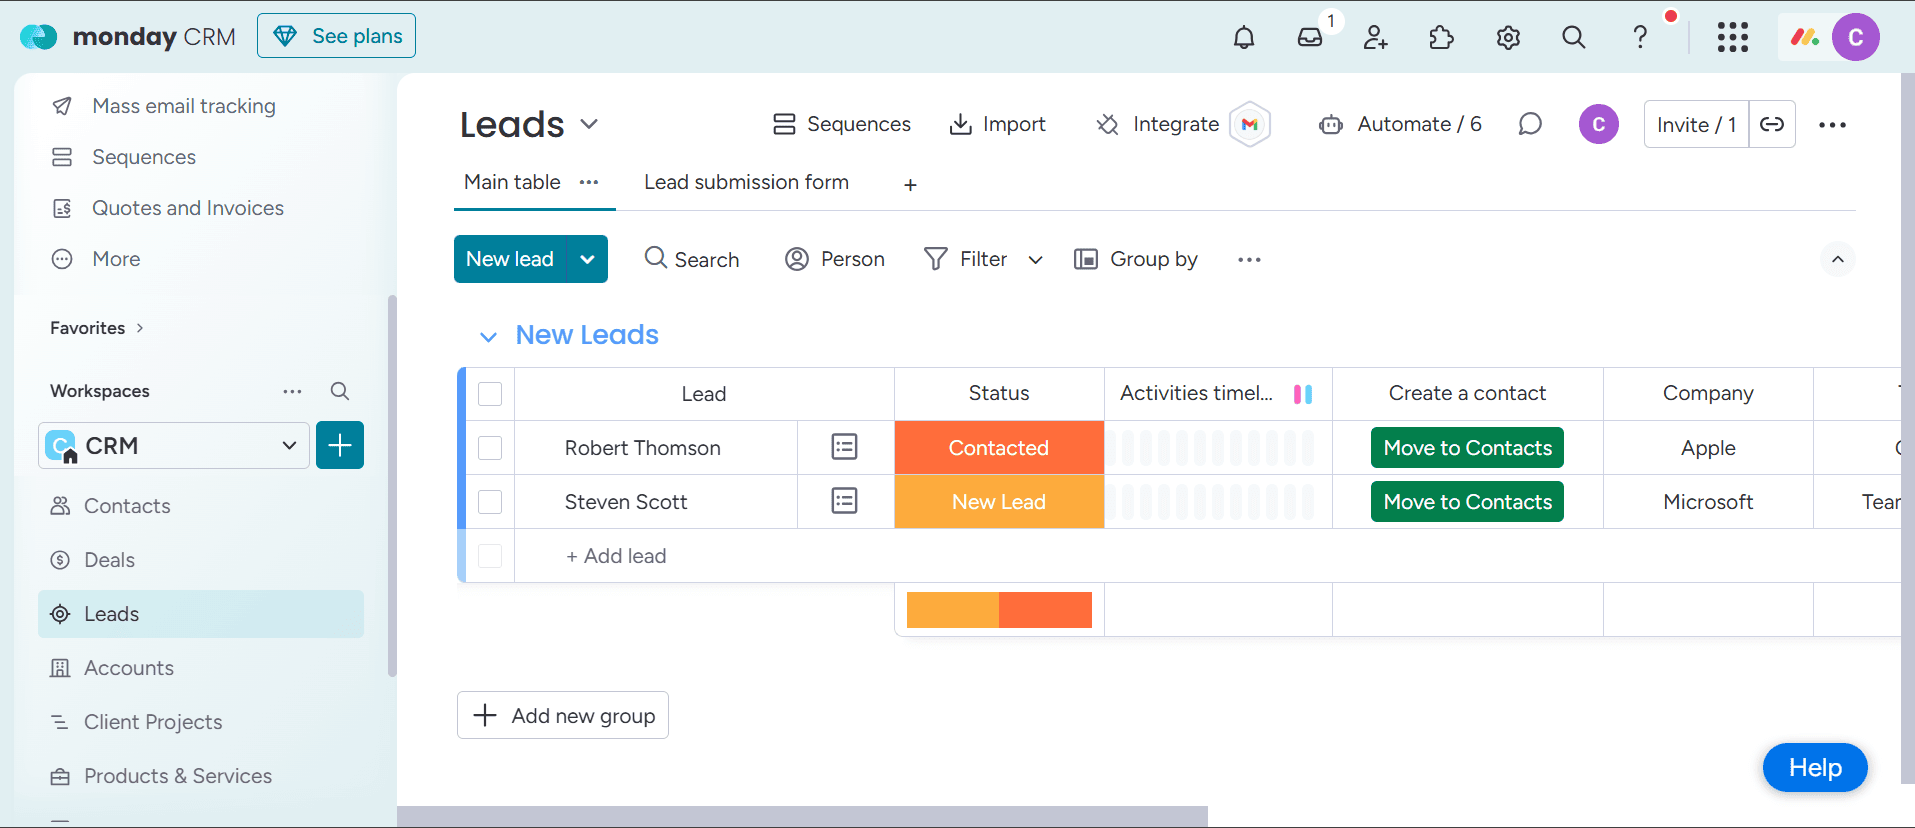Click Move to Contacts for Steven Scott
Screen dimensions: 1915x828
tap(1467, 502)
